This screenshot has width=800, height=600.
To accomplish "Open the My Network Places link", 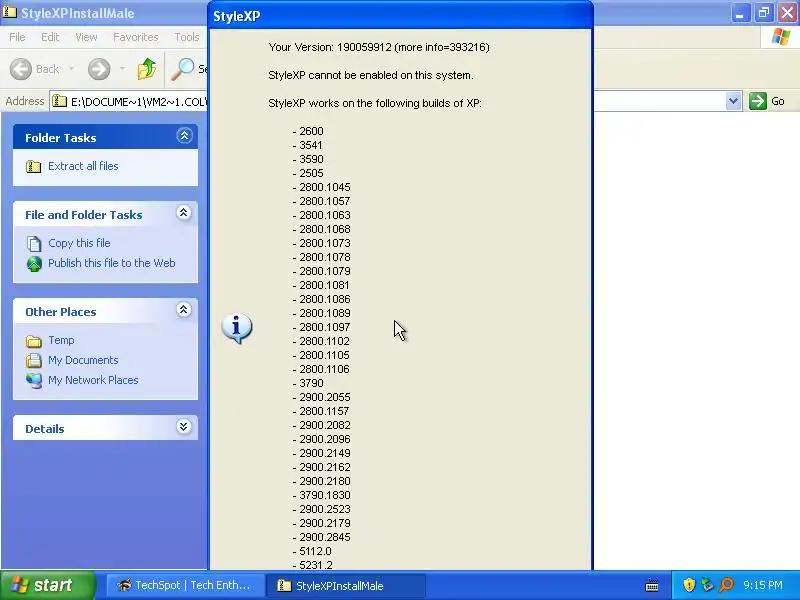I will 93,380.
